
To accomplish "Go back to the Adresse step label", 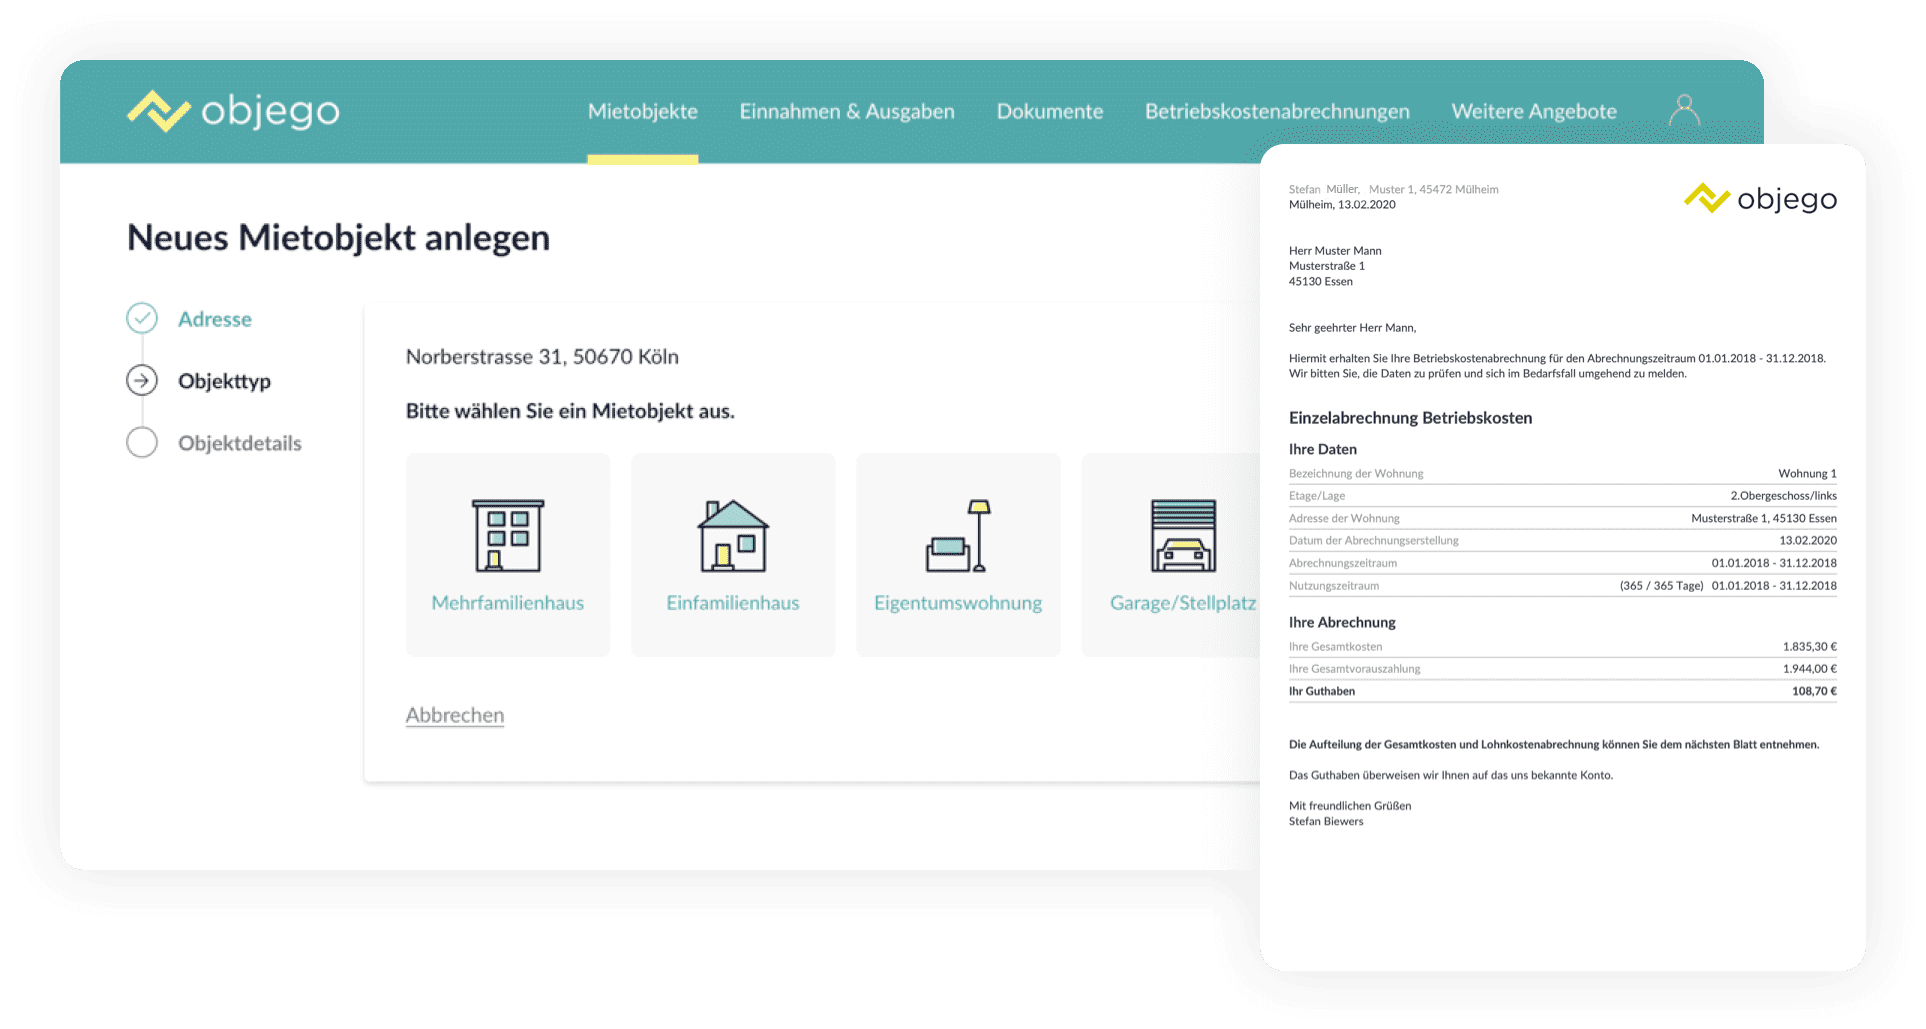I will [x=215, y=319].
